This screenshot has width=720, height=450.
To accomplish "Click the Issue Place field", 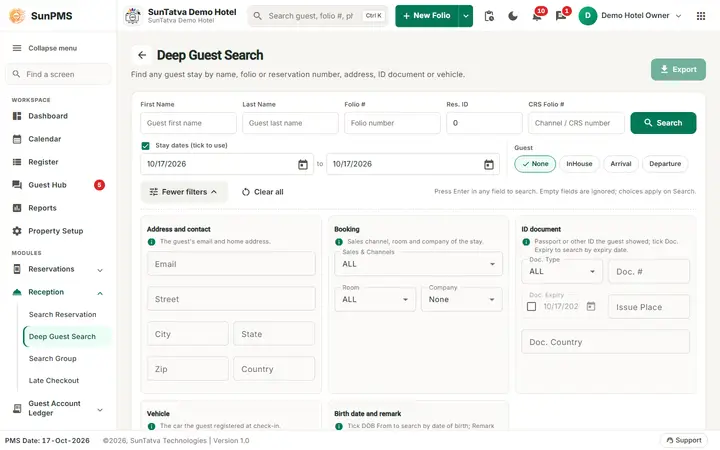I will [649, 307].
